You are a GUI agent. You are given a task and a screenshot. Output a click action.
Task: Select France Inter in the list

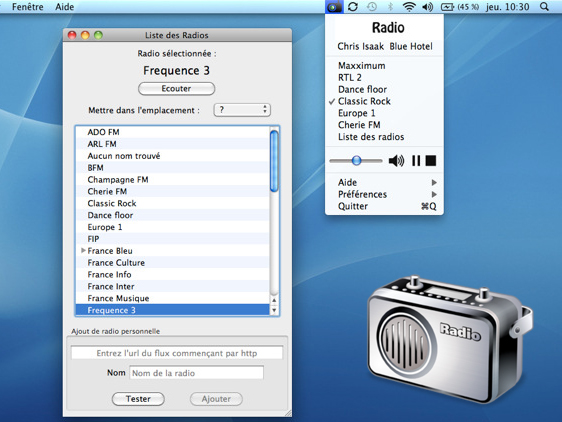coord(173,286)
